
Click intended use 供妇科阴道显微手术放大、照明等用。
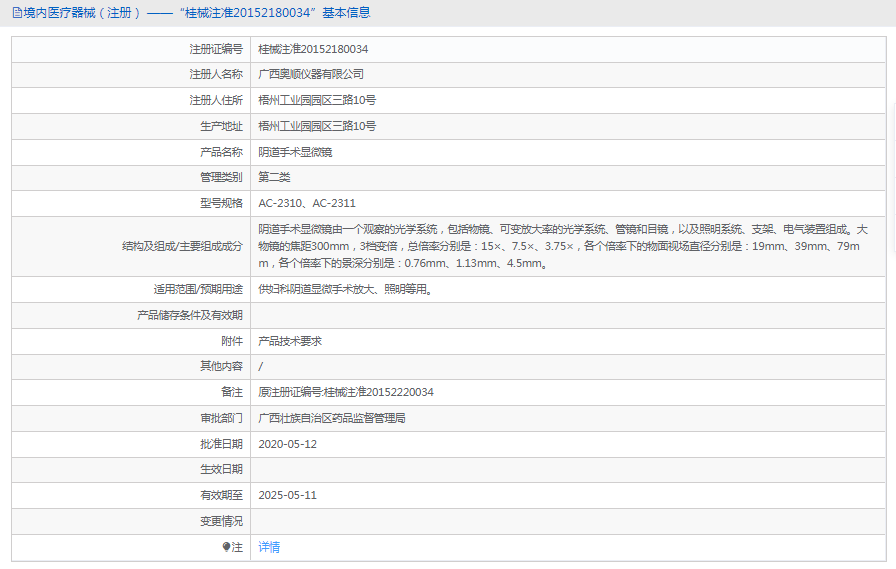point(347,290)
